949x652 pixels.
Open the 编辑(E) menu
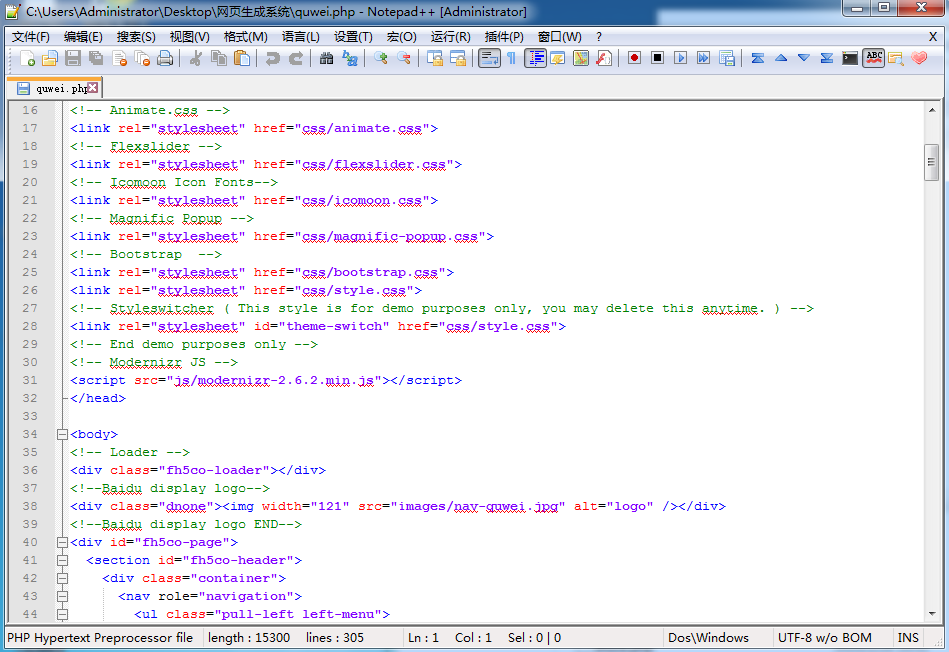[84, 37]
